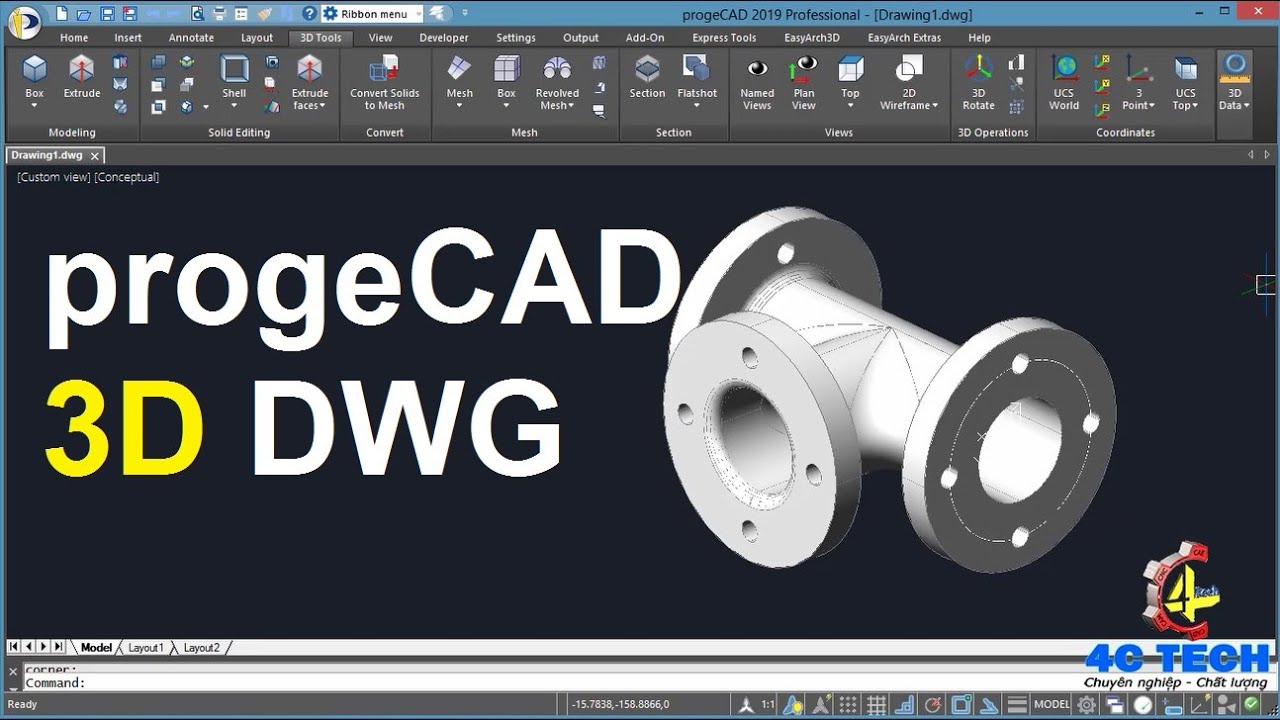Click the 3D Array icon

click(1016, 106)
